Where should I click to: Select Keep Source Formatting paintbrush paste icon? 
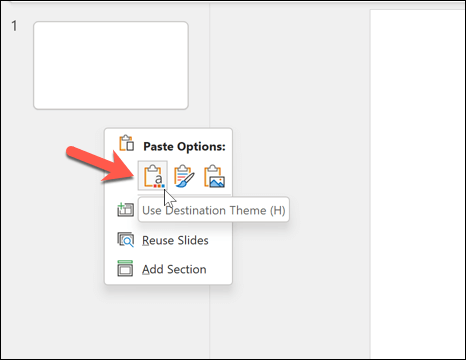(x=184, y=176)
